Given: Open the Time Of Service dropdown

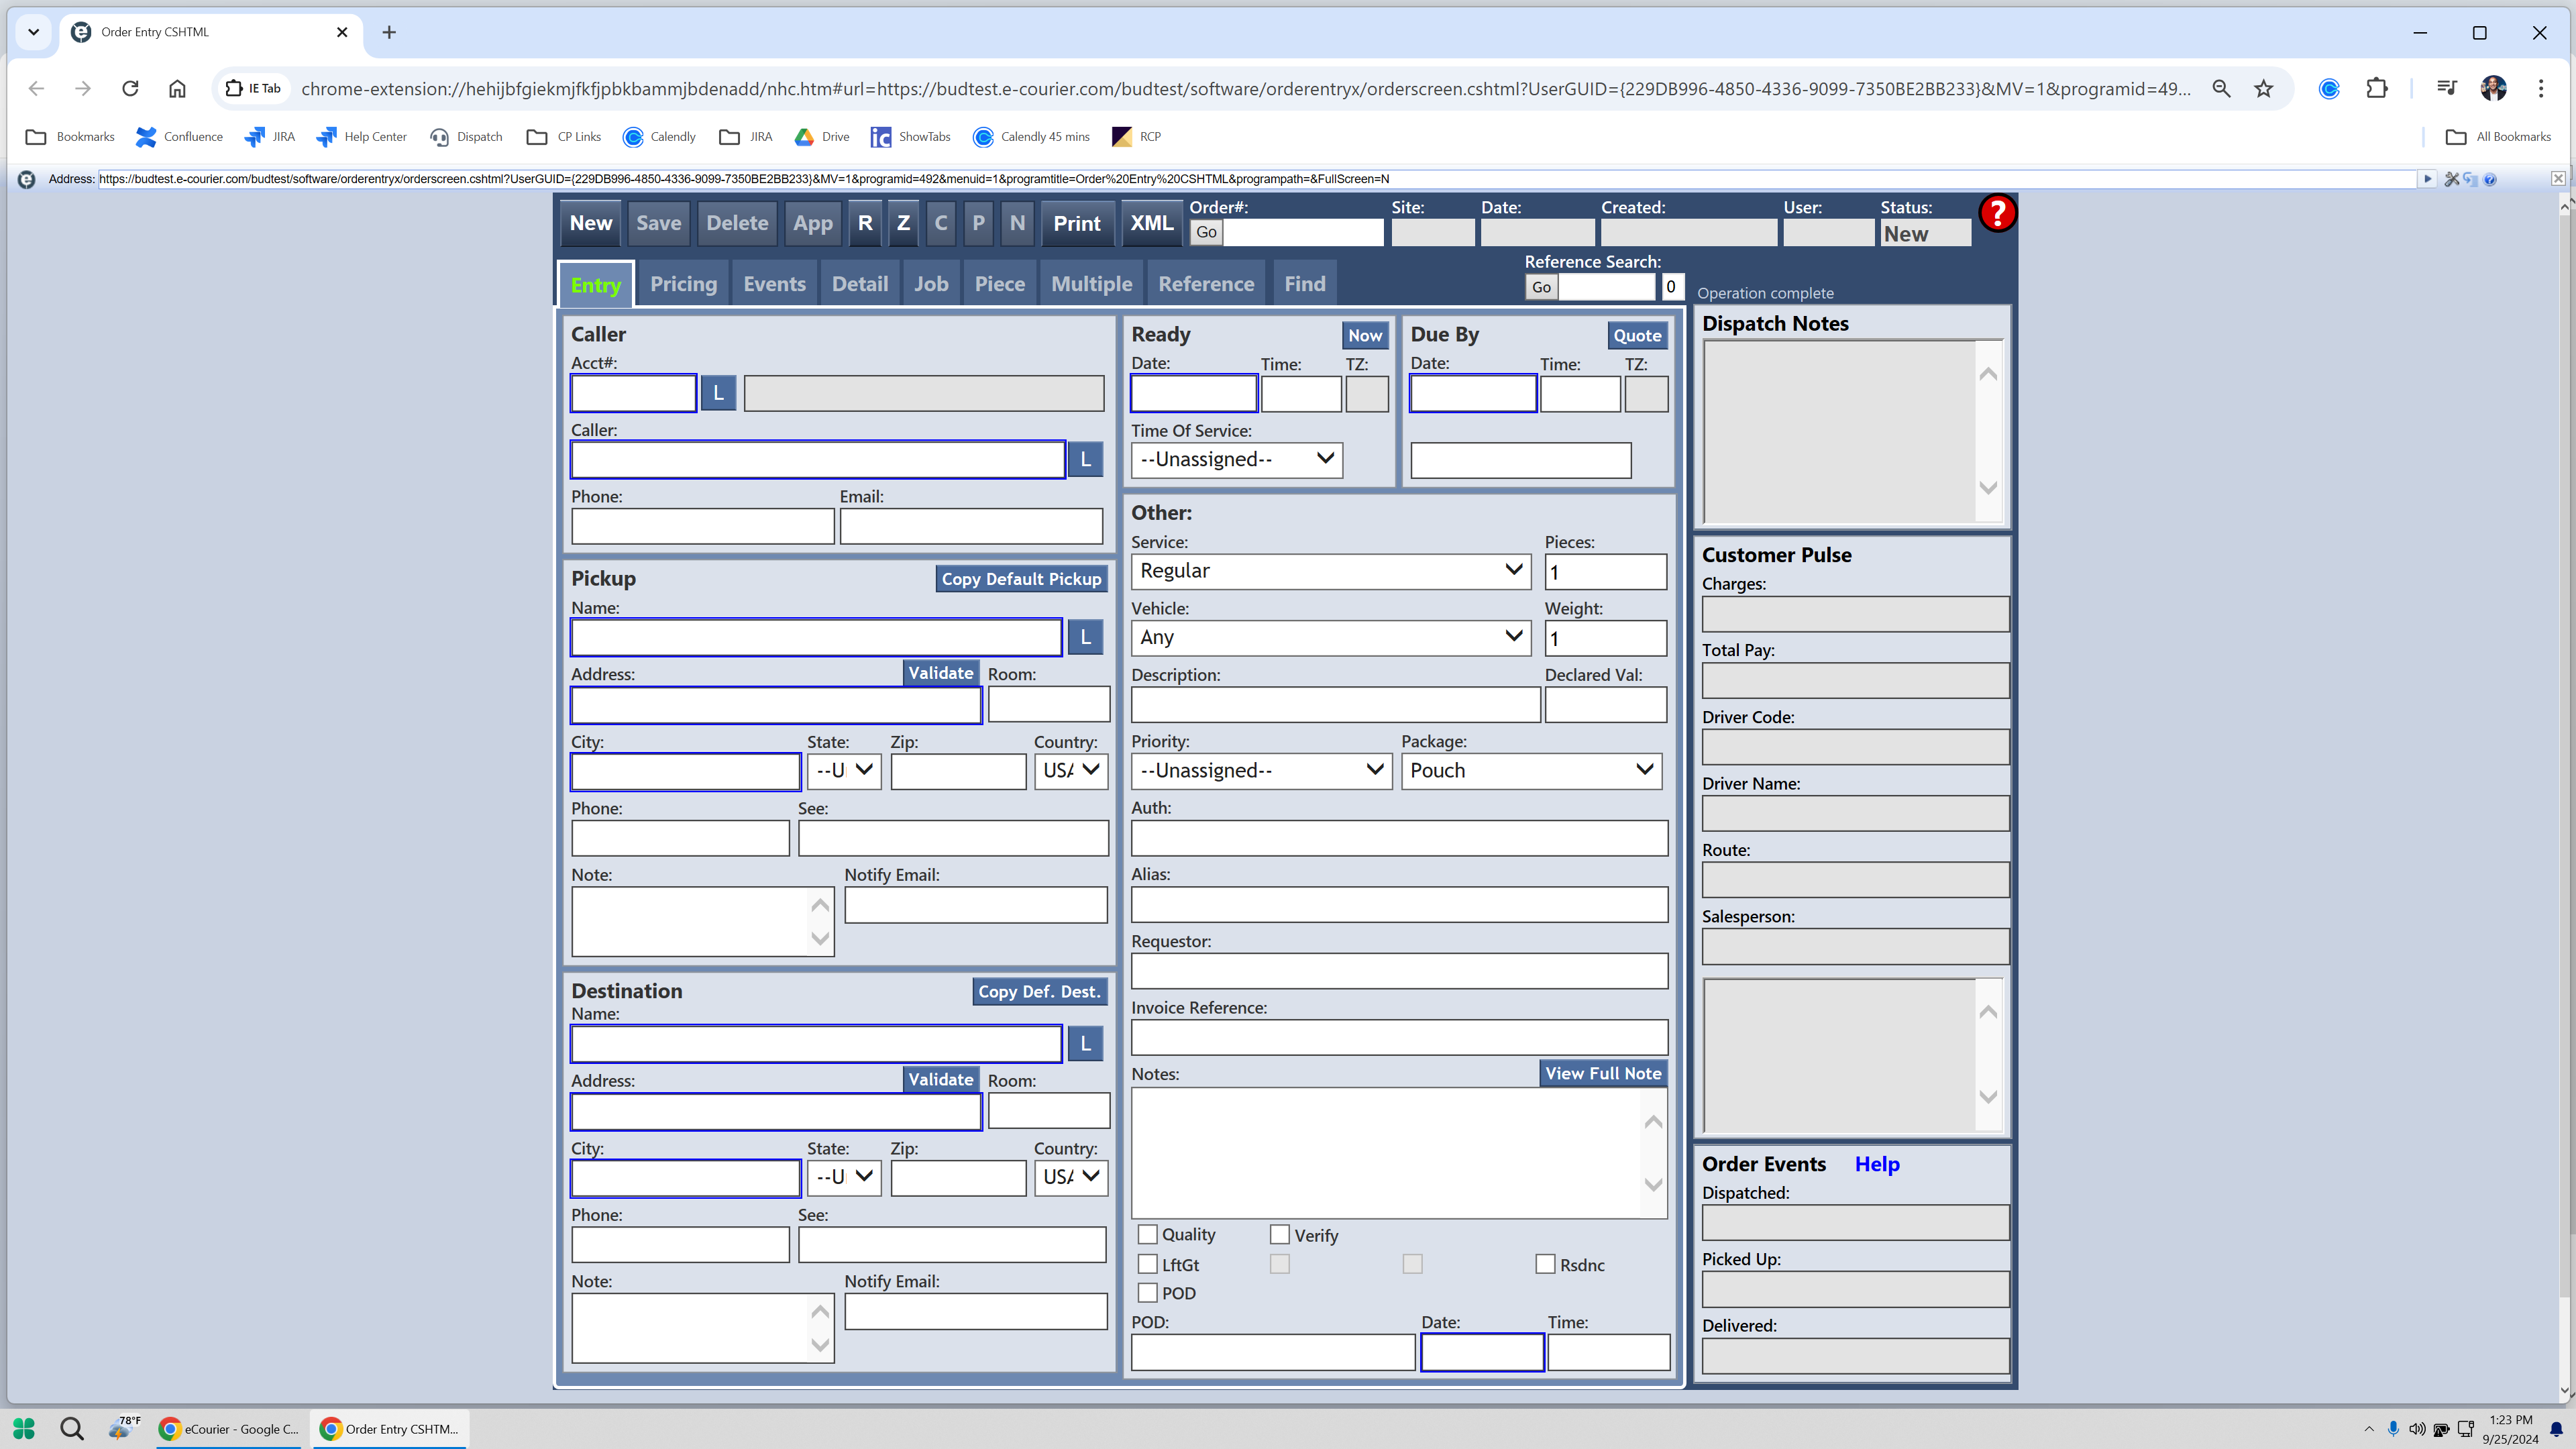Looking at the screenshot, I should [x=1237, y=460].
